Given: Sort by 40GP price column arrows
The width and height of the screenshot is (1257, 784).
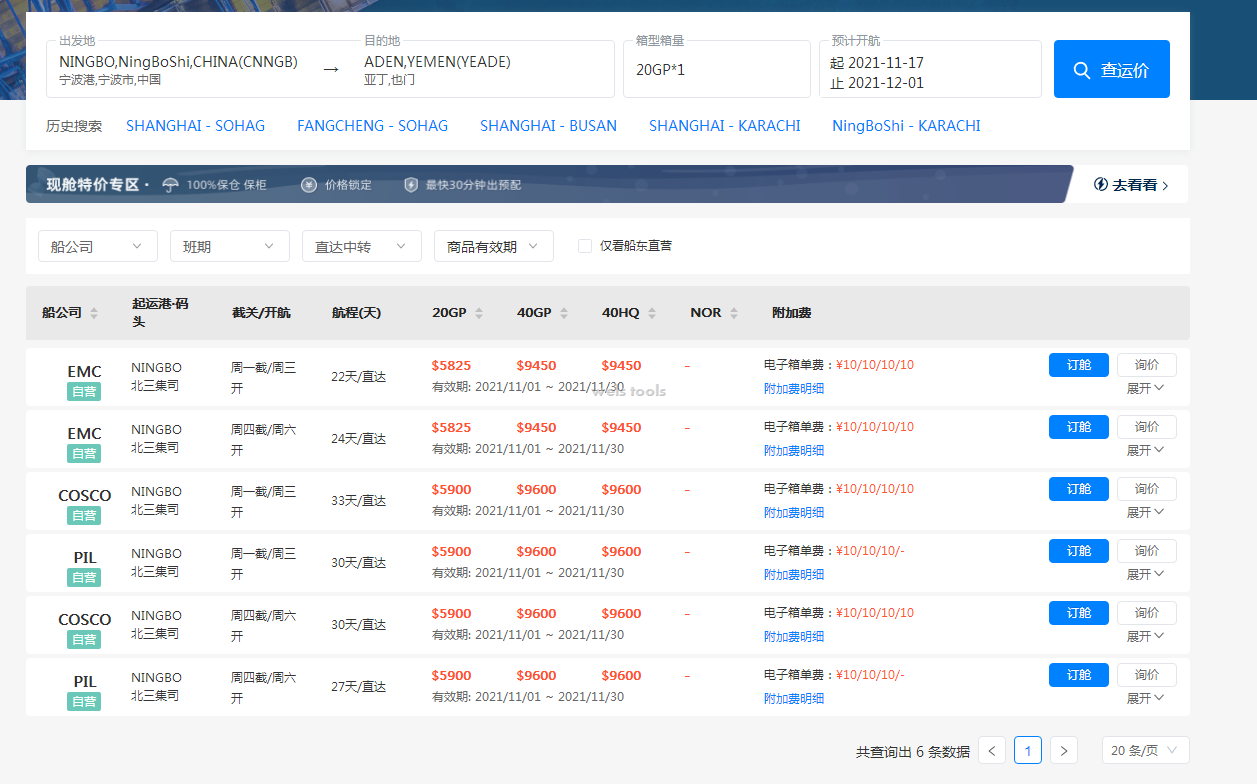Looking at the screenshot, I should pos(564,313).
